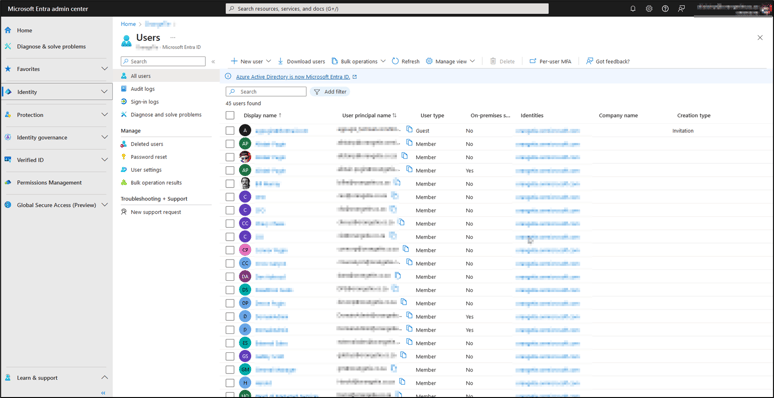Screen dimensions: 774x398
Task: Sort by Display name column
Action: (263, 116)
